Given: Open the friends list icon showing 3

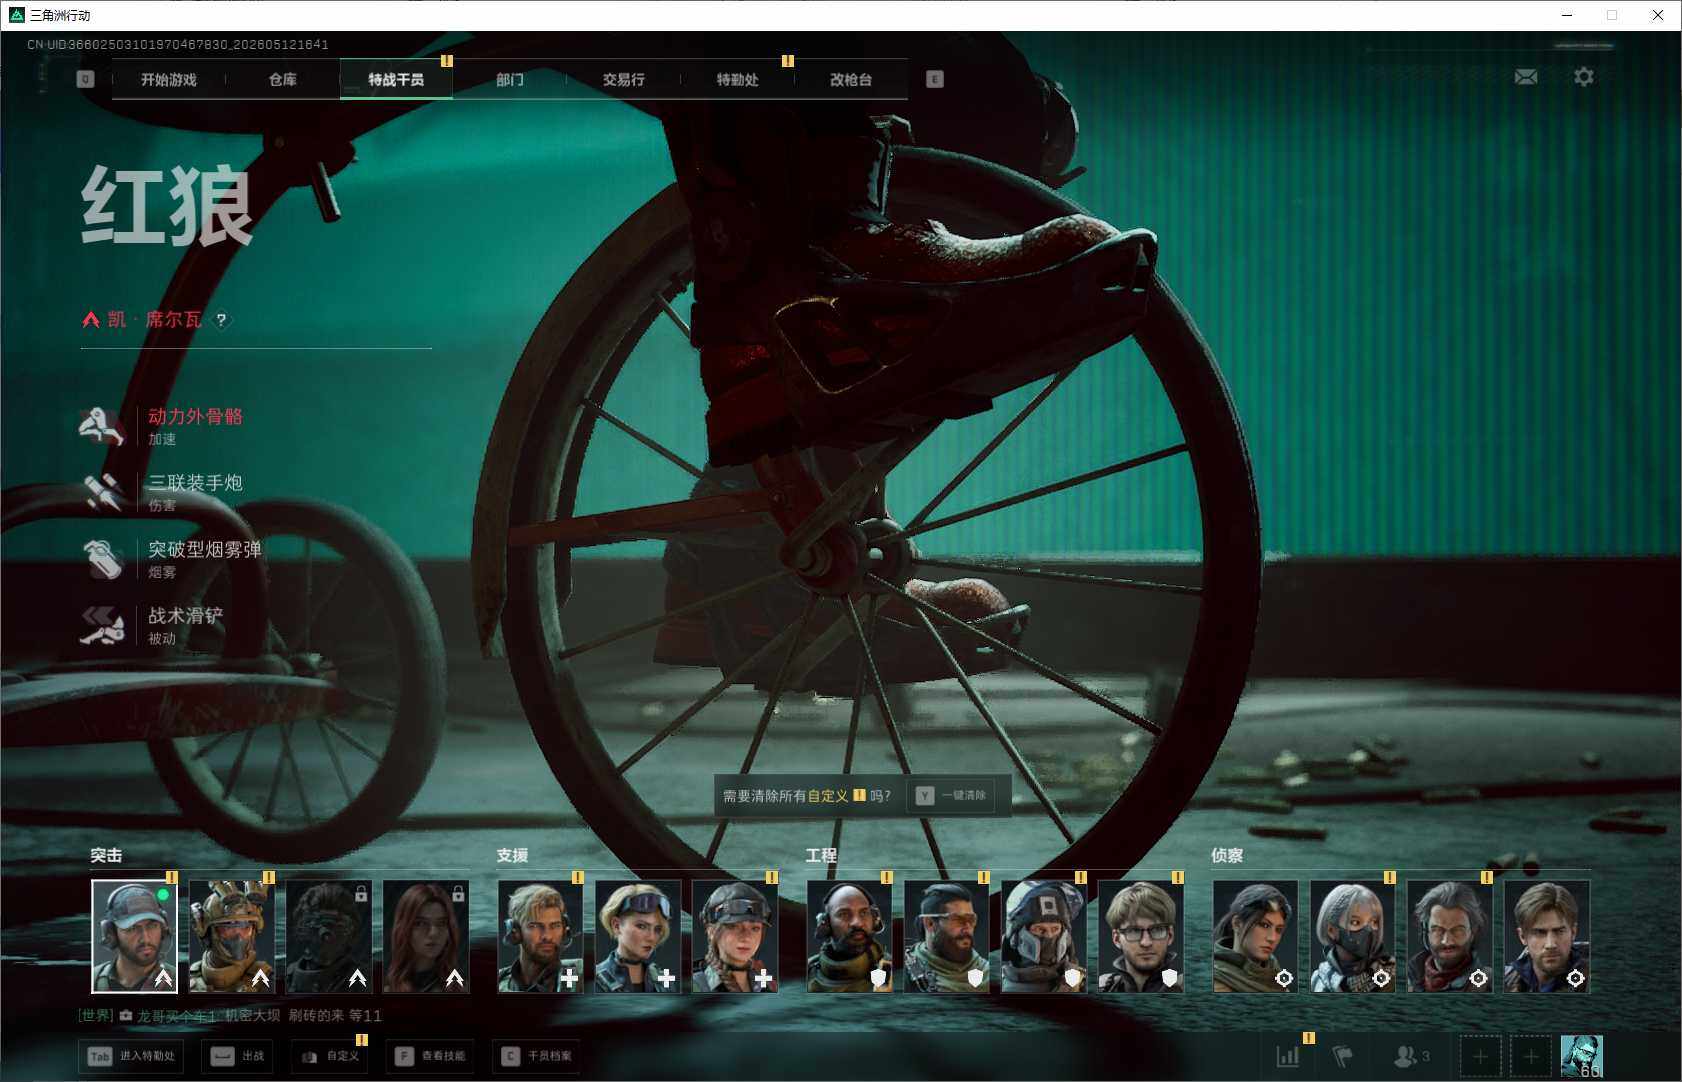Looking at the screenshot, I should pyautogui.click(x=1411, y=1055).
